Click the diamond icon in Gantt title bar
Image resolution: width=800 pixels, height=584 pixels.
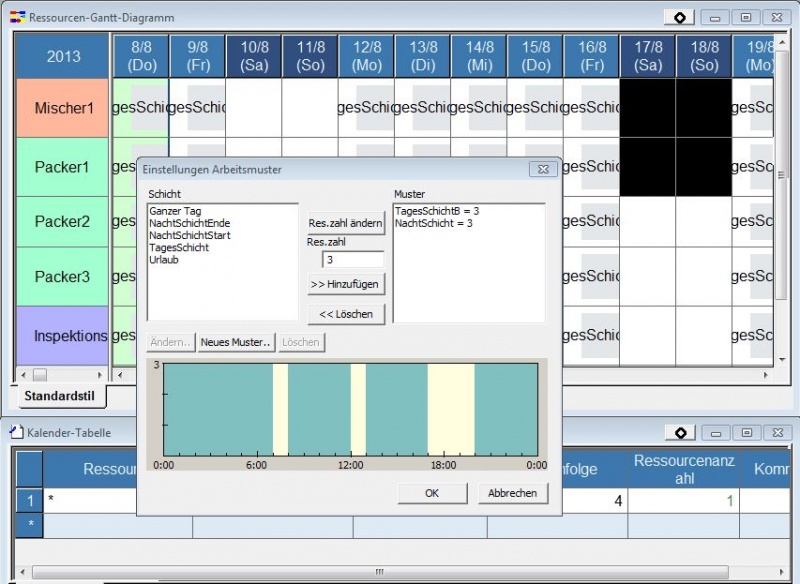(x=679, y=17)
